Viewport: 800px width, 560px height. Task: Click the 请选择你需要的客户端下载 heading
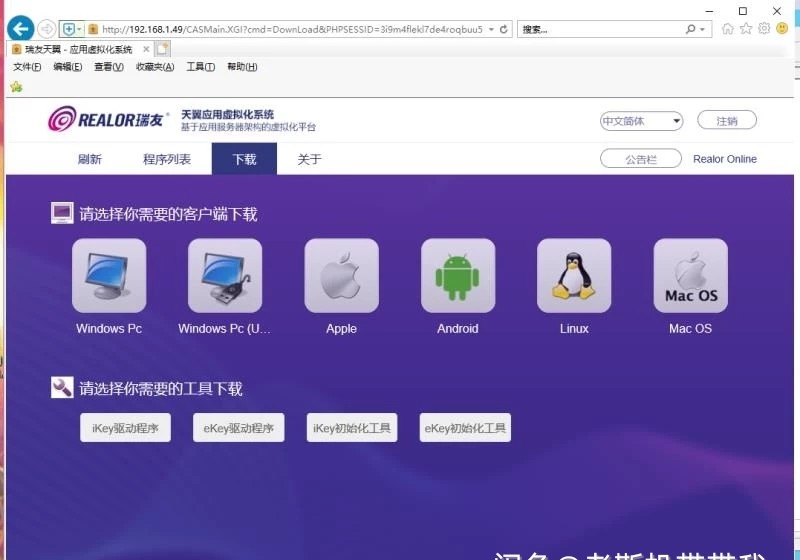click(168, 214)
